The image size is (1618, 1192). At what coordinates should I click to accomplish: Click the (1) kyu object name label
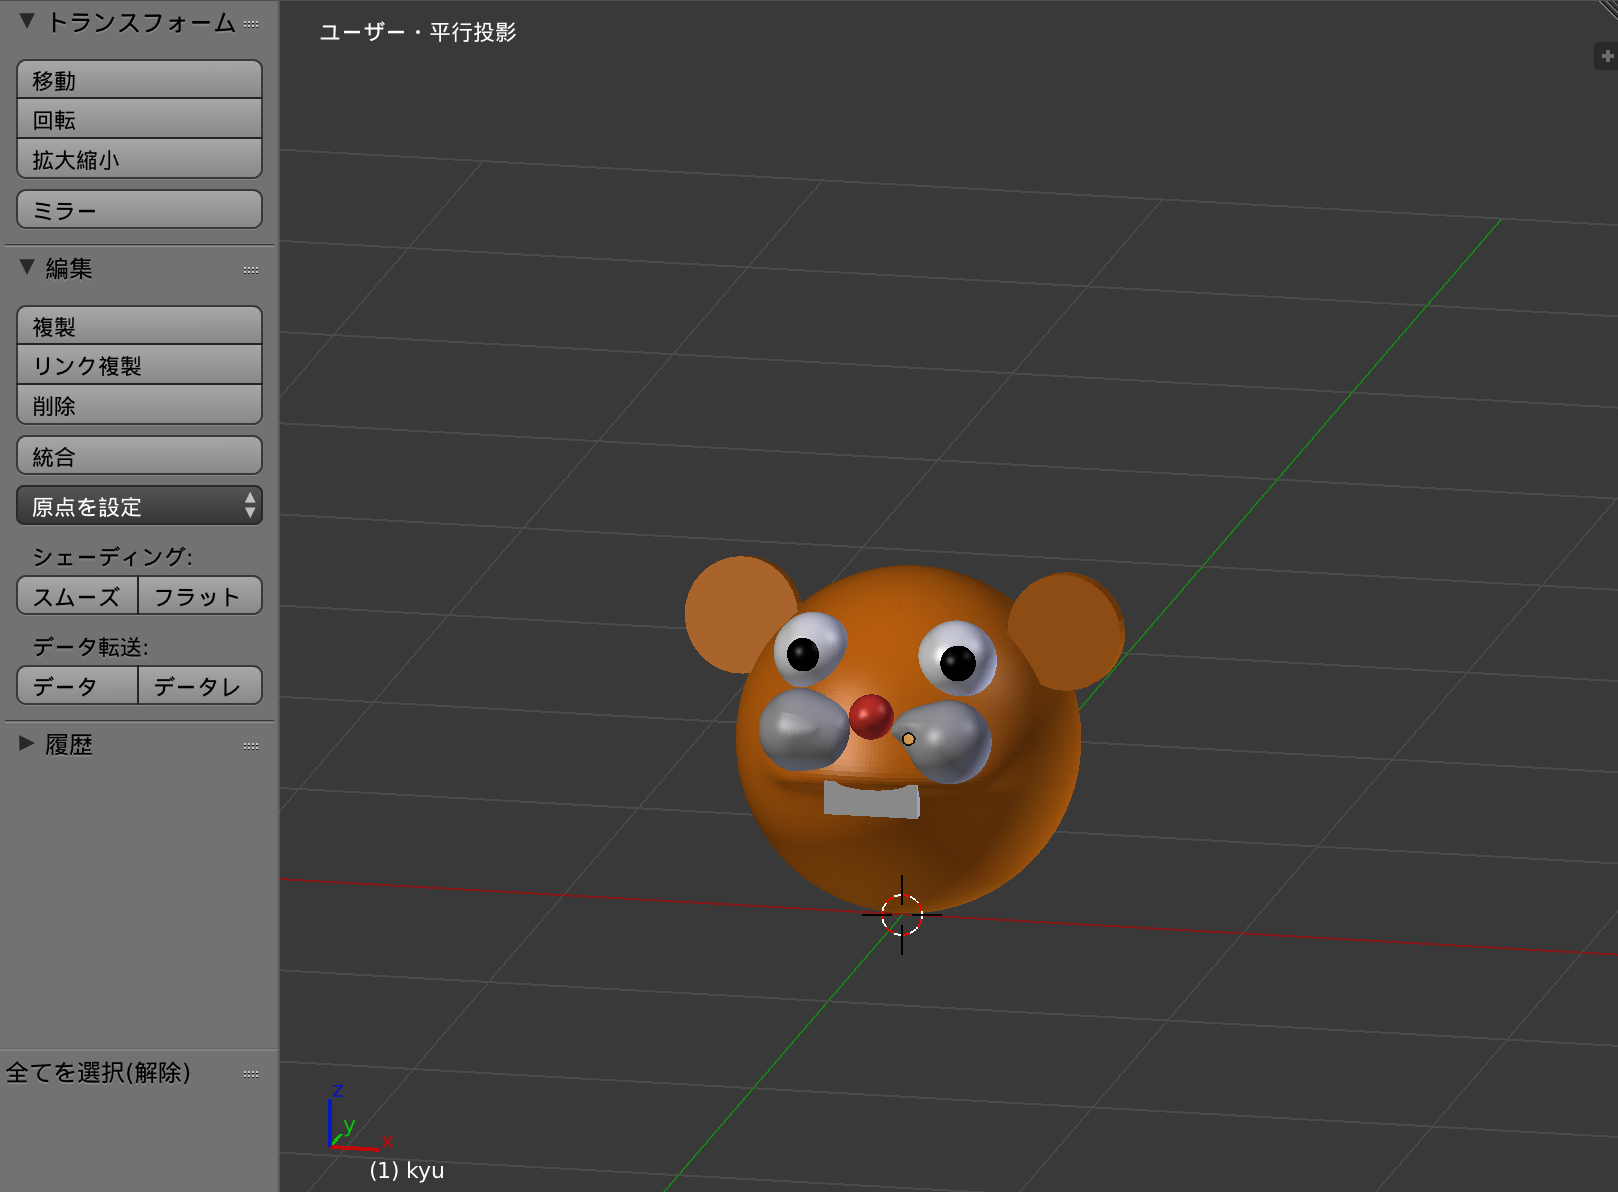(407, 1170)
